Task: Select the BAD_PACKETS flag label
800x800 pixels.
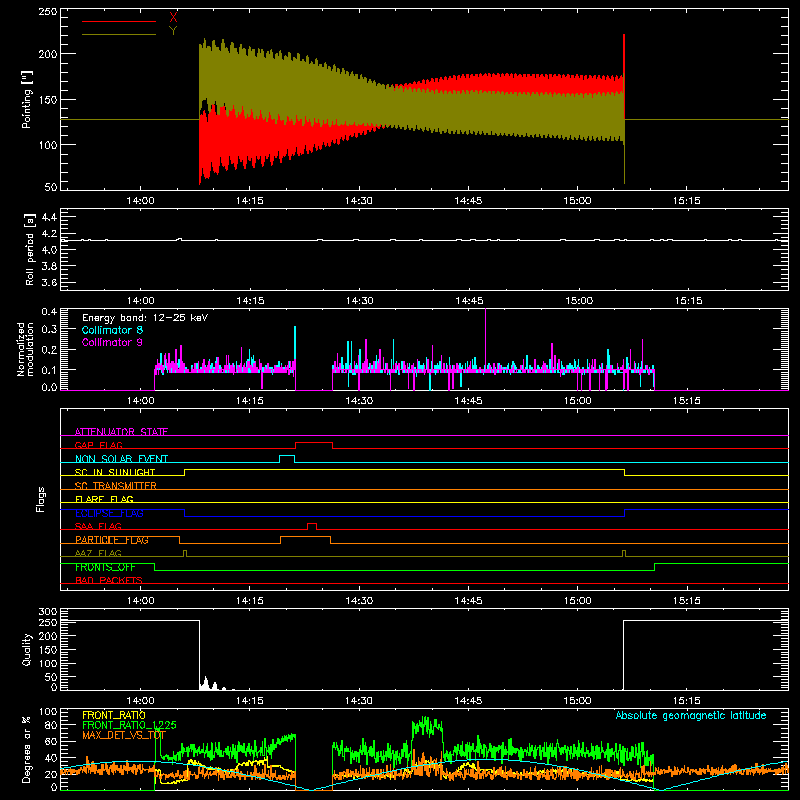Action: pos(109,580)
